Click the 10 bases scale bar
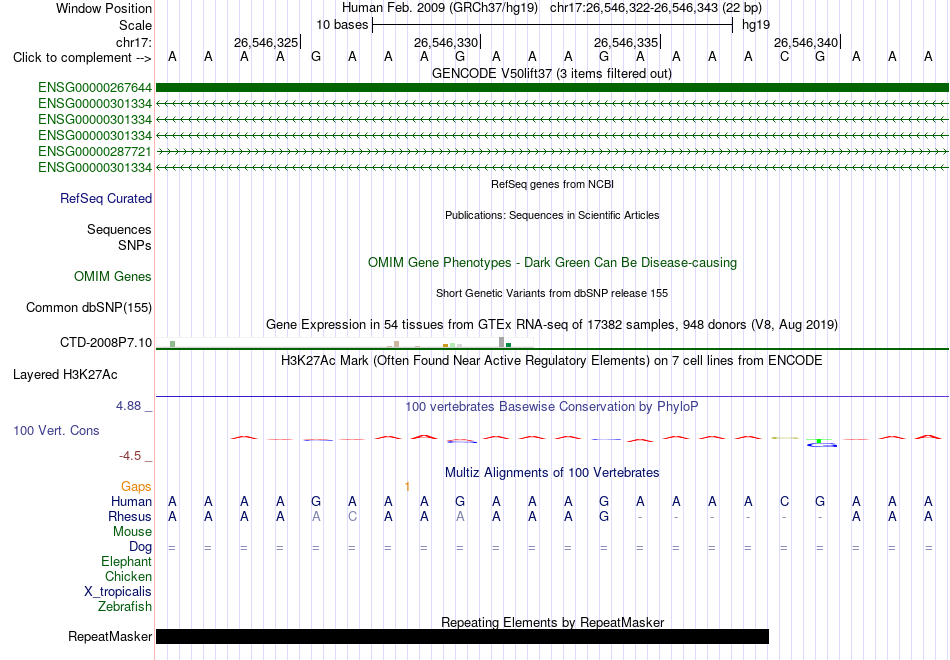950x660 pixels. pos(553,25)
